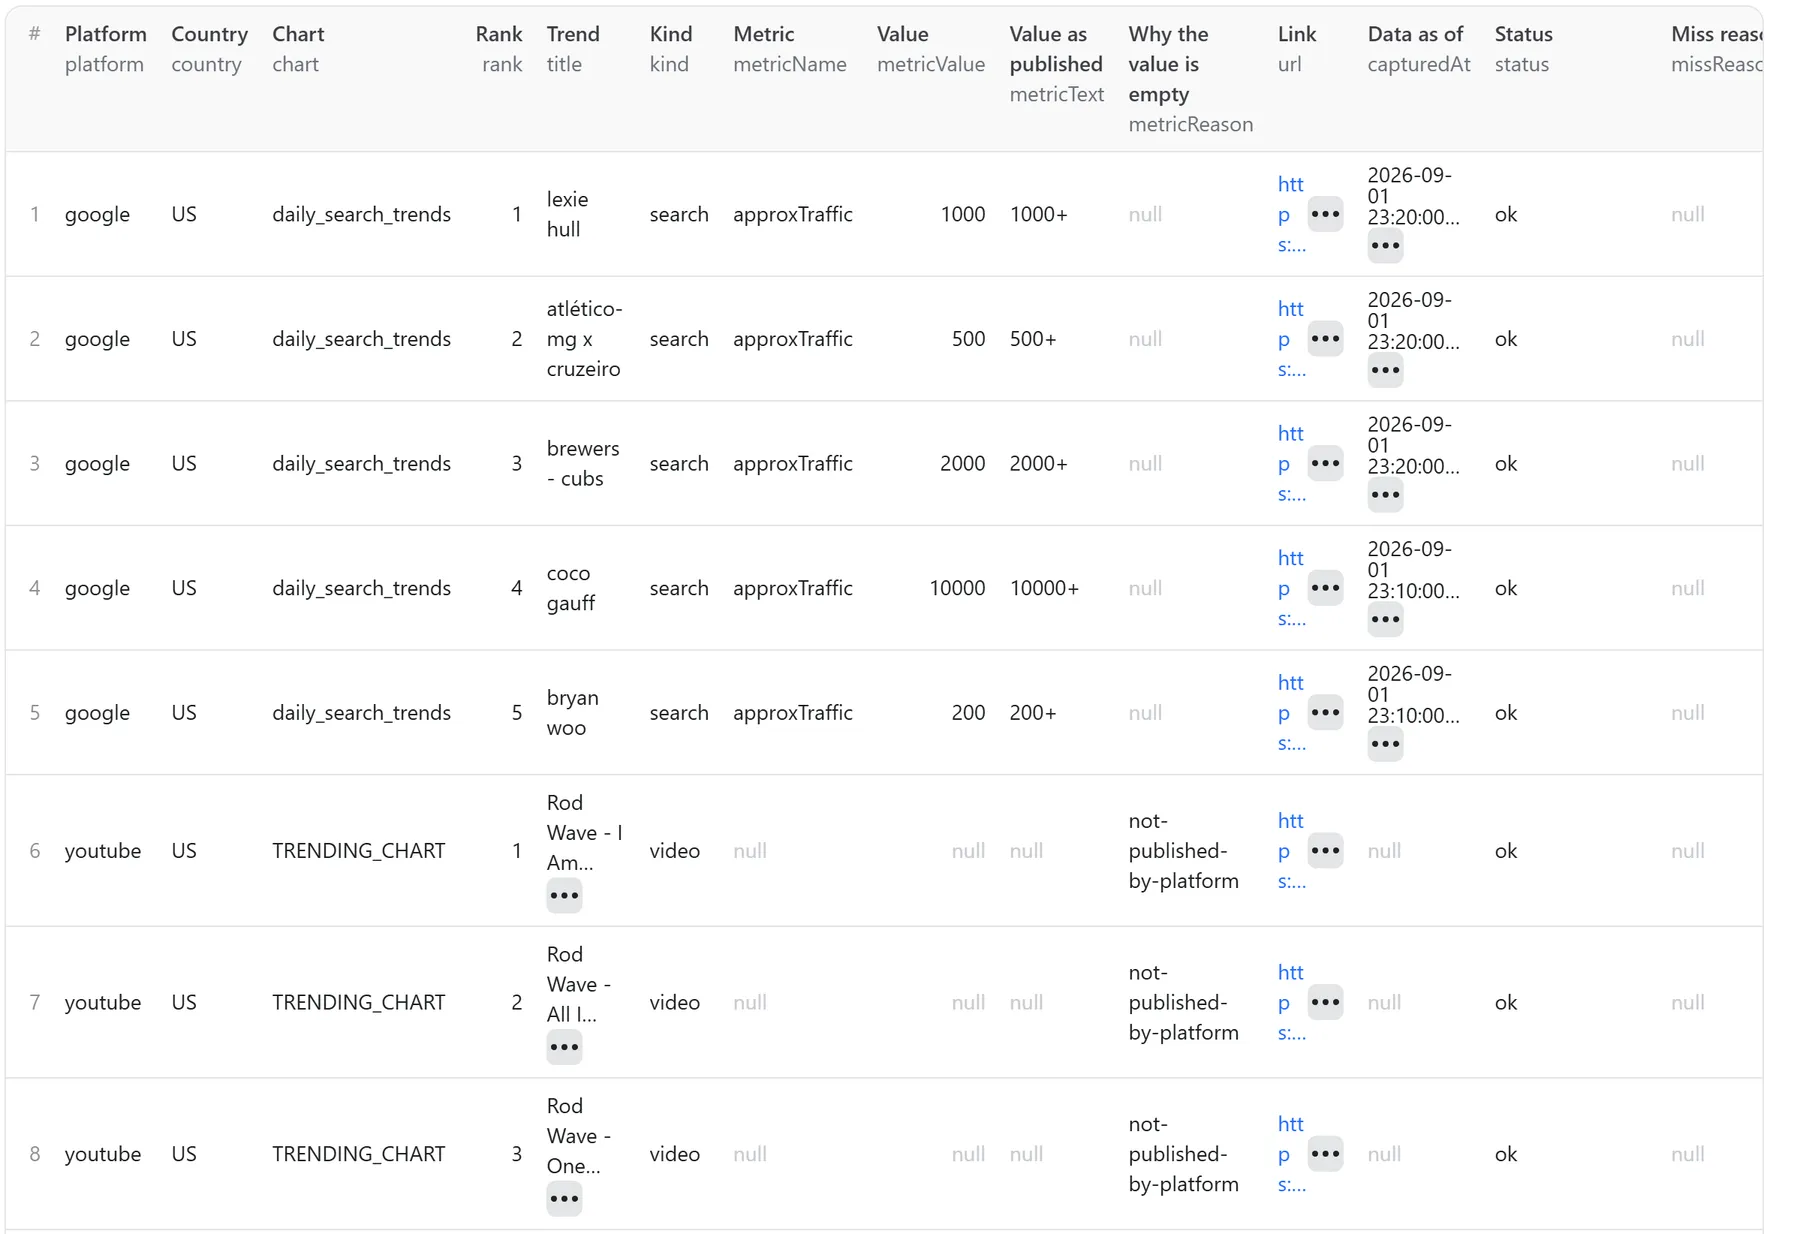
Task: Expand captured date in brewers - cubs row
Action: pyautogui.click(x=1385, y=495)
